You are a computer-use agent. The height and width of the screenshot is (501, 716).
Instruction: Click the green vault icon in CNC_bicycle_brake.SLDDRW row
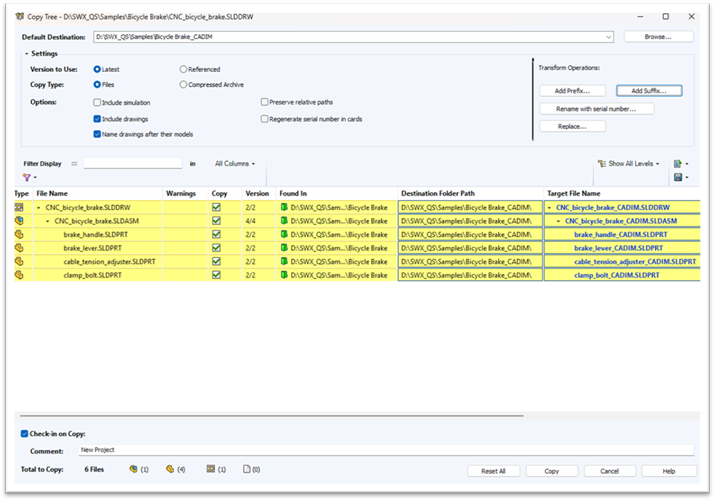tap(284, 207)
